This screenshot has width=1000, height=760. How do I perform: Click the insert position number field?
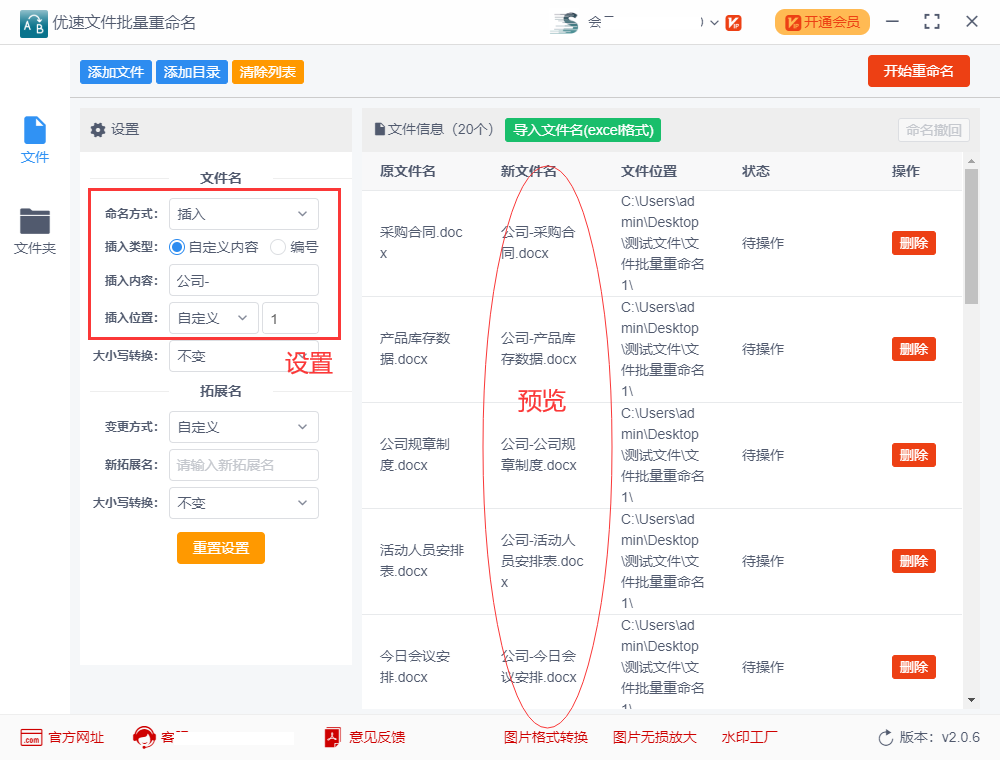pyautogui.click(x=290, y=318)
